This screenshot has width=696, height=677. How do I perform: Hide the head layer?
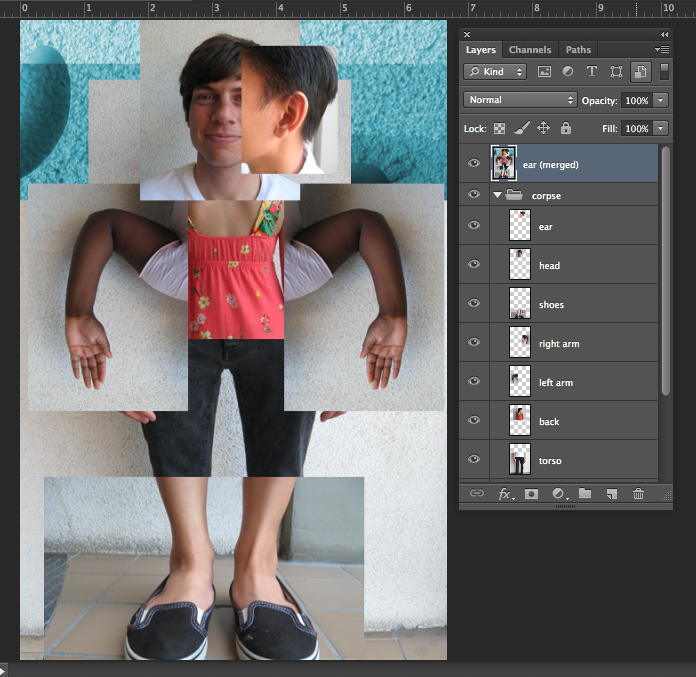(474, 265)
